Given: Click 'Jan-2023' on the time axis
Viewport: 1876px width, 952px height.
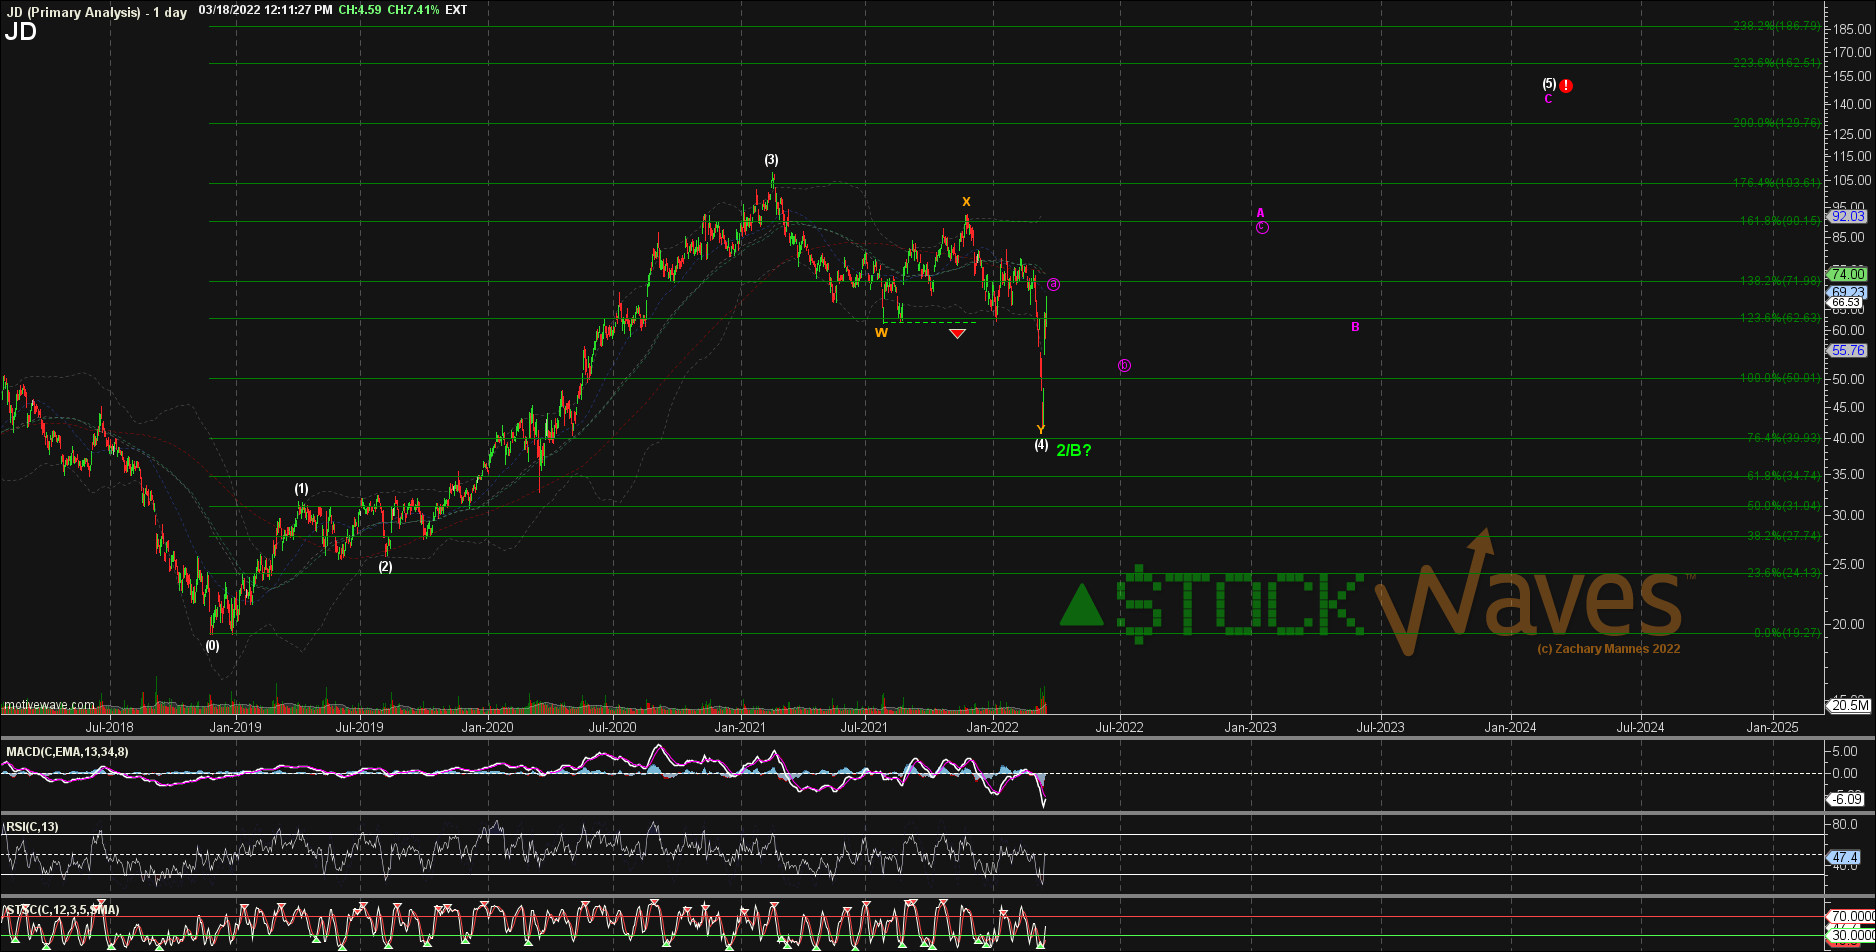Looking at the screenshot, I should (1250, 727).
